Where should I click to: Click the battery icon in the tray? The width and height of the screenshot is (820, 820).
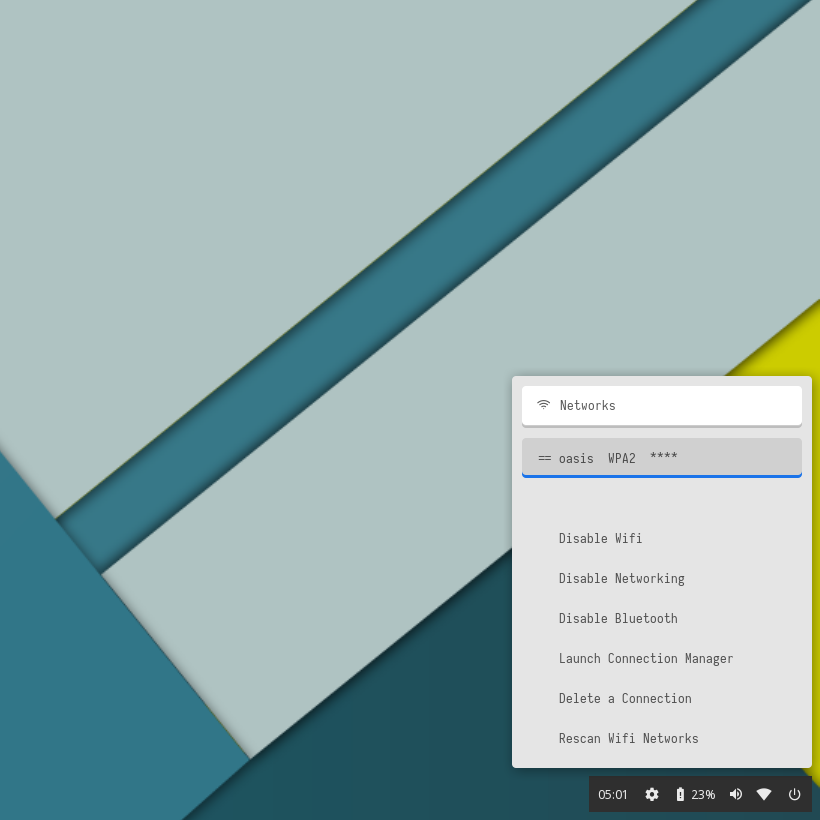tap(680, 794)
